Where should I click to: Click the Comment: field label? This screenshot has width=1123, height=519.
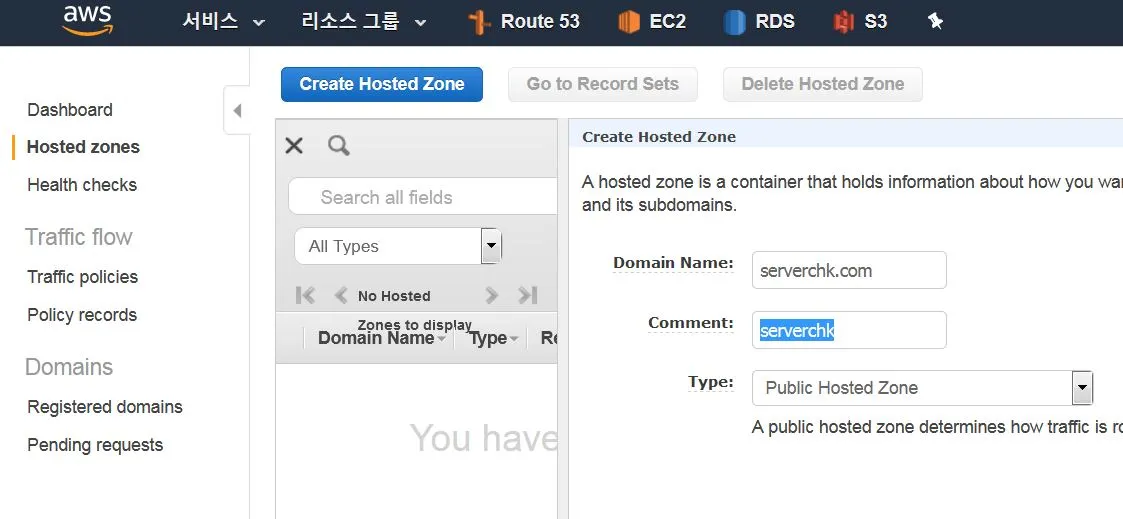click(x=691, y=324)
